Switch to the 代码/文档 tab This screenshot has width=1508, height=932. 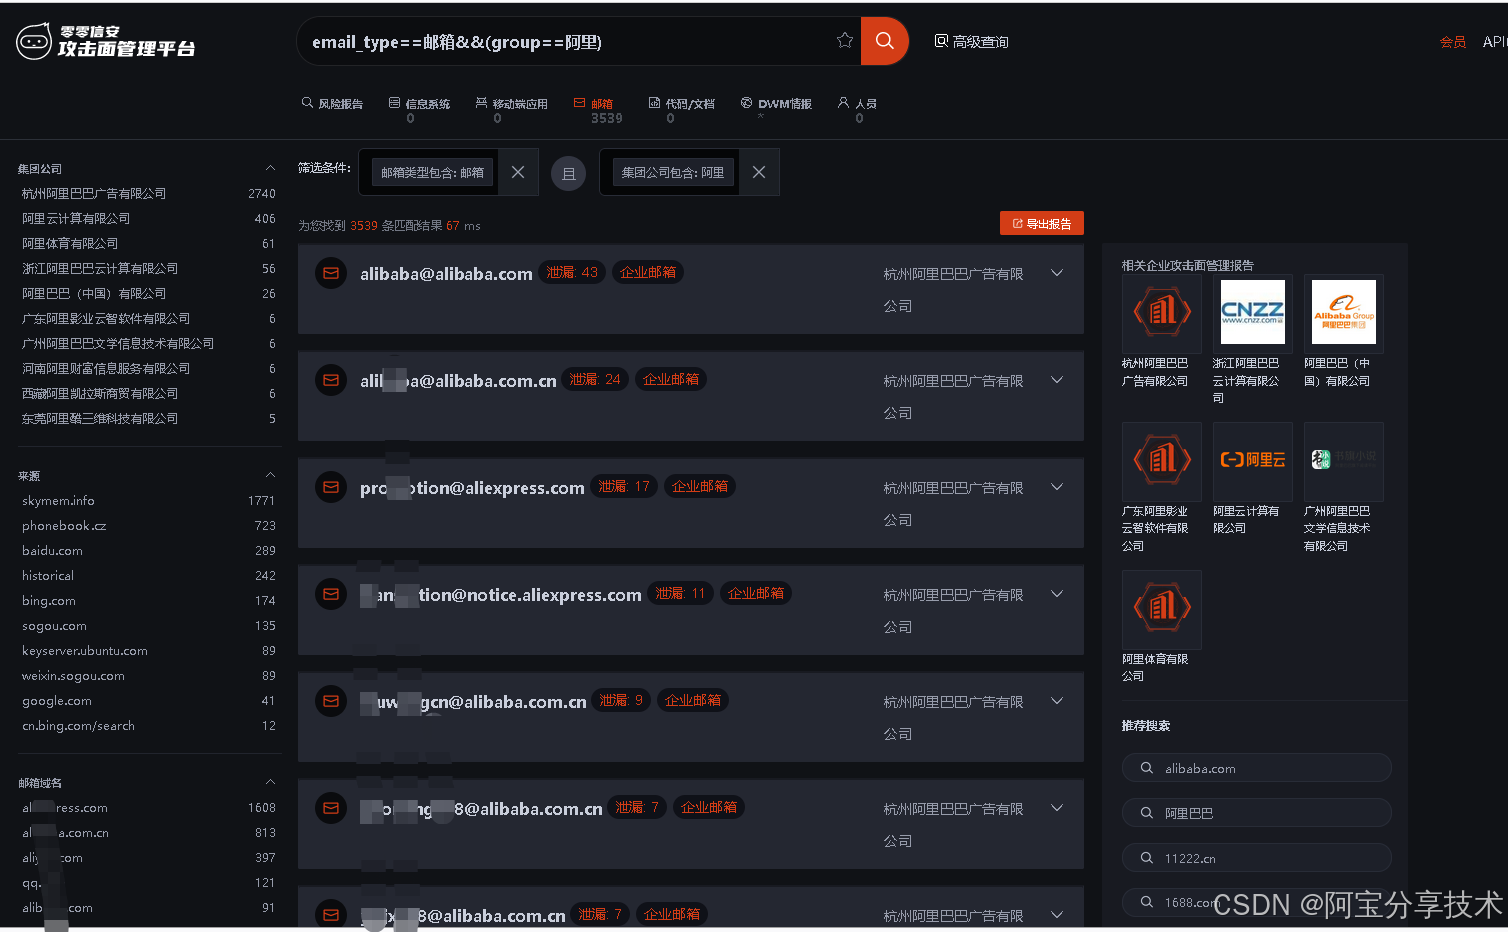682,104
